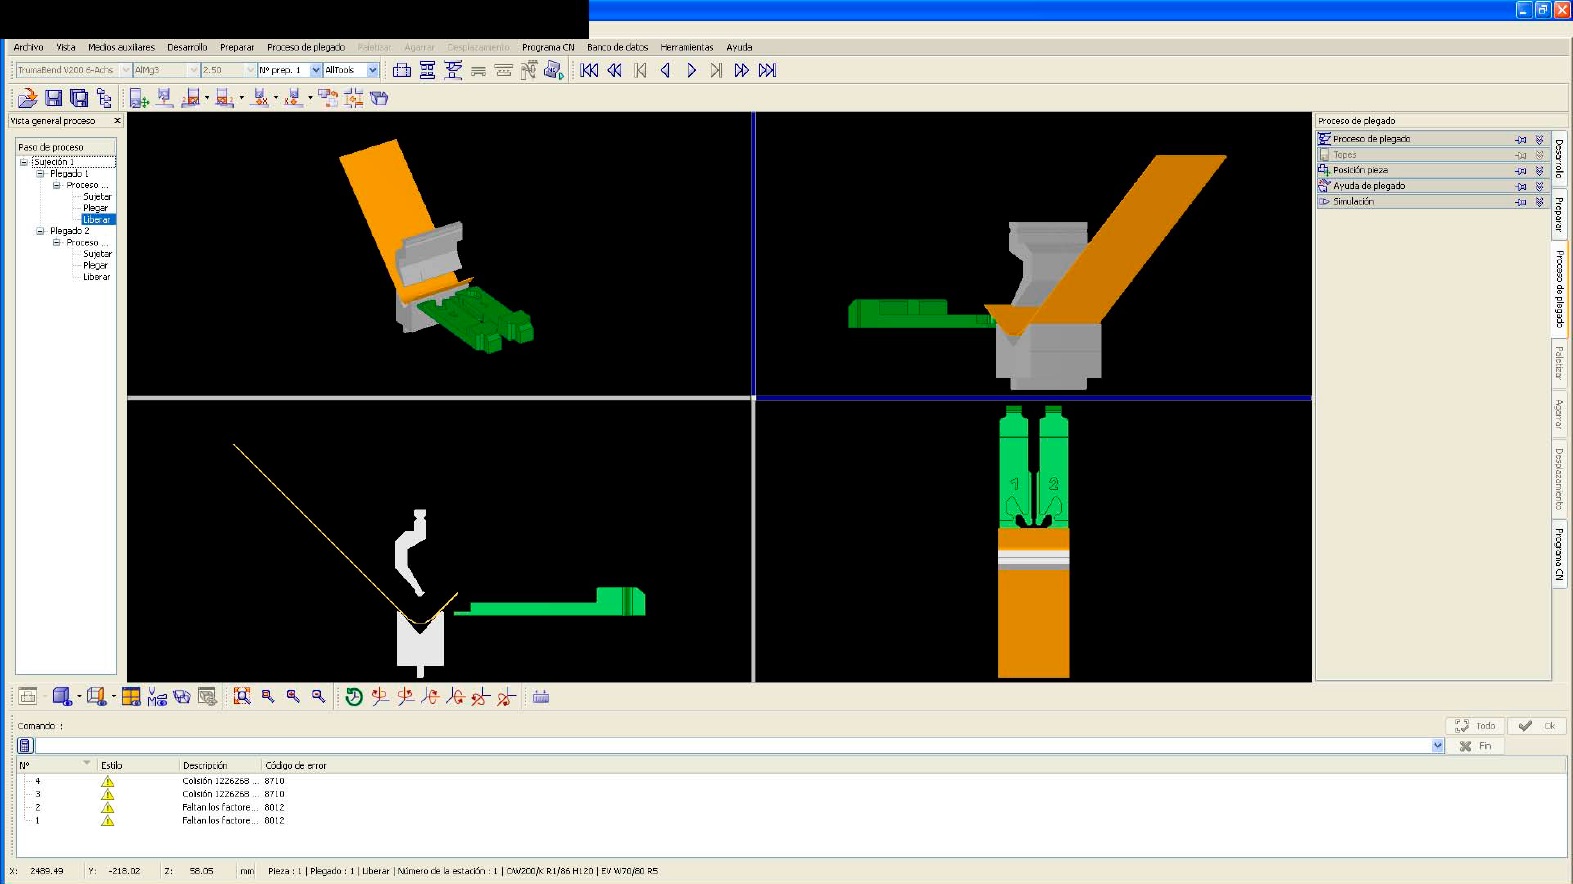This screenshot has width=1573, height=884.
Task: Jump to first step playback button
Action: pyautogui.click(x=589, y=70)
